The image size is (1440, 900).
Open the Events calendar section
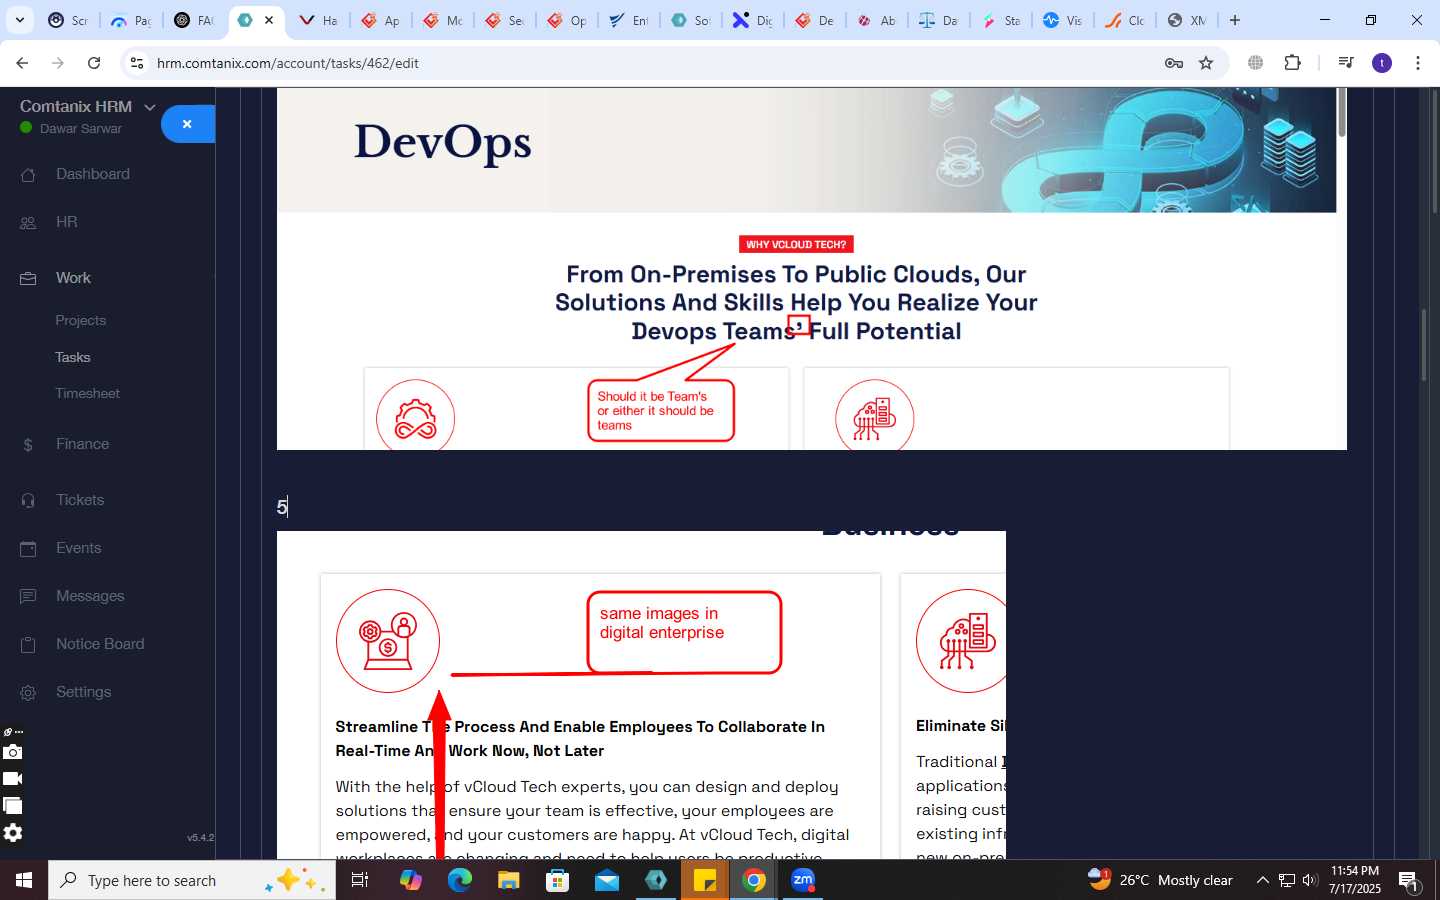(x=78, y=548)
